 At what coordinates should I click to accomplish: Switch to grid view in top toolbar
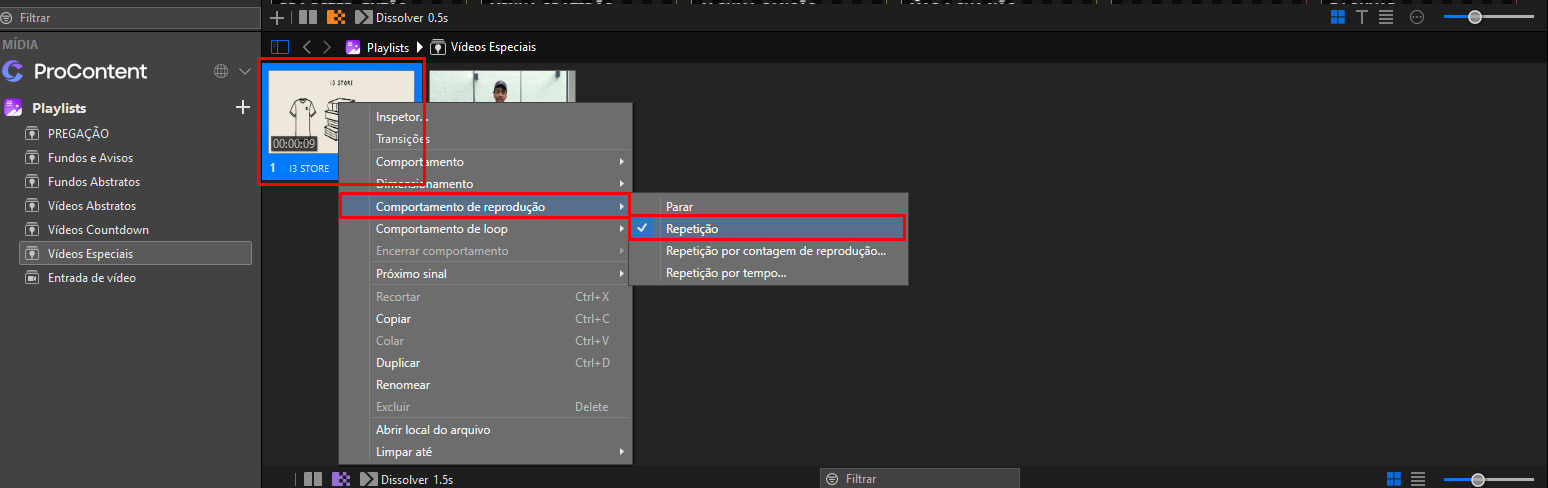coord(1338,17)
